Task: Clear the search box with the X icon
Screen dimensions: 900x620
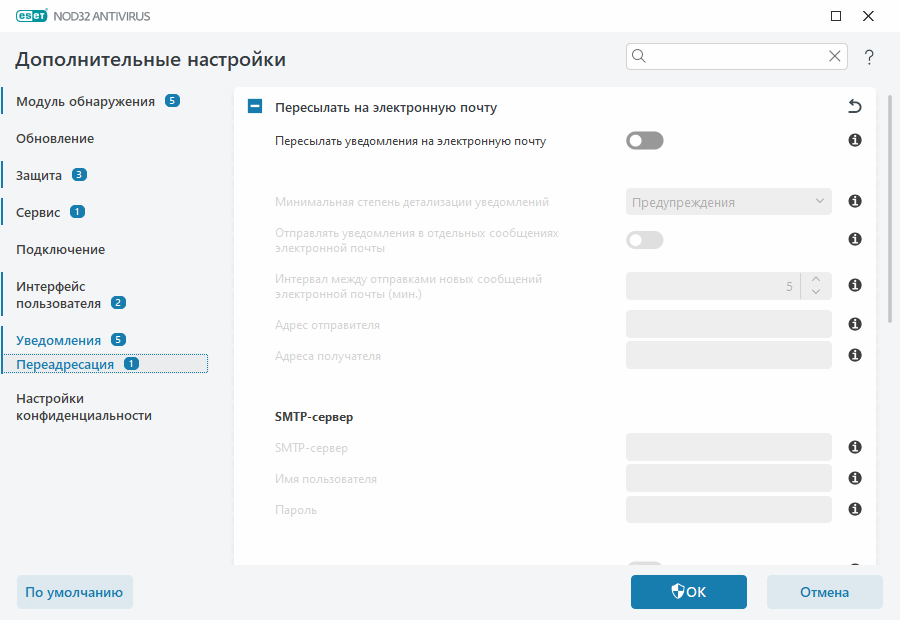Action: click(x=835, y=56)
